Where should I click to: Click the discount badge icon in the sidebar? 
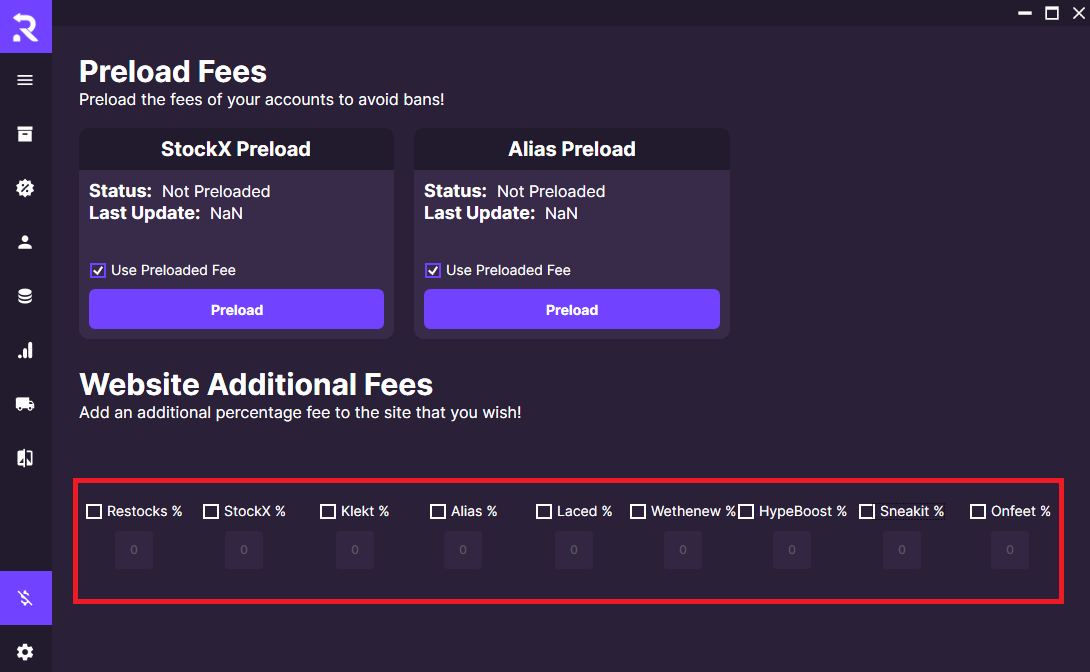click(x=25, y=188)
